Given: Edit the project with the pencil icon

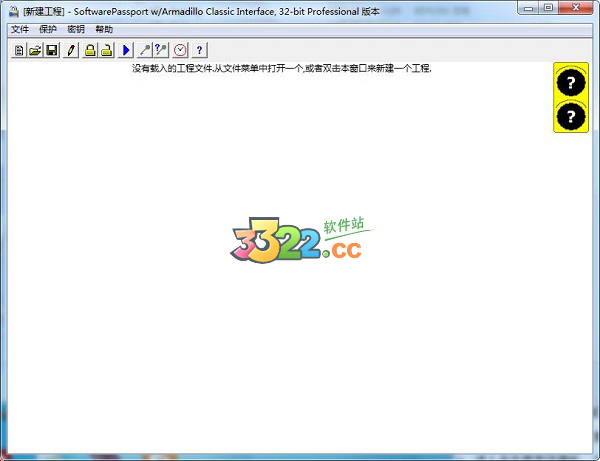Looking at the screenshot, I should tap(71, 50).
